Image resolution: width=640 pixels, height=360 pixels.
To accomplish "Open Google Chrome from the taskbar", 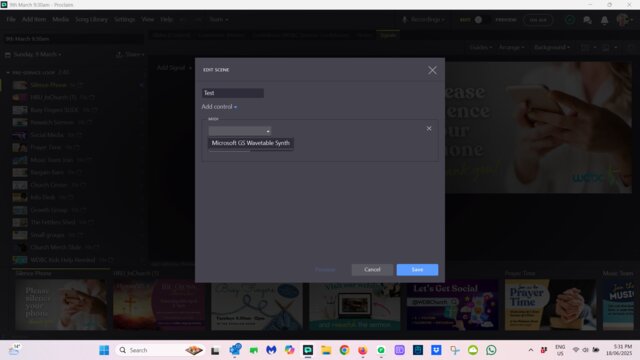I will pos(344,350).
